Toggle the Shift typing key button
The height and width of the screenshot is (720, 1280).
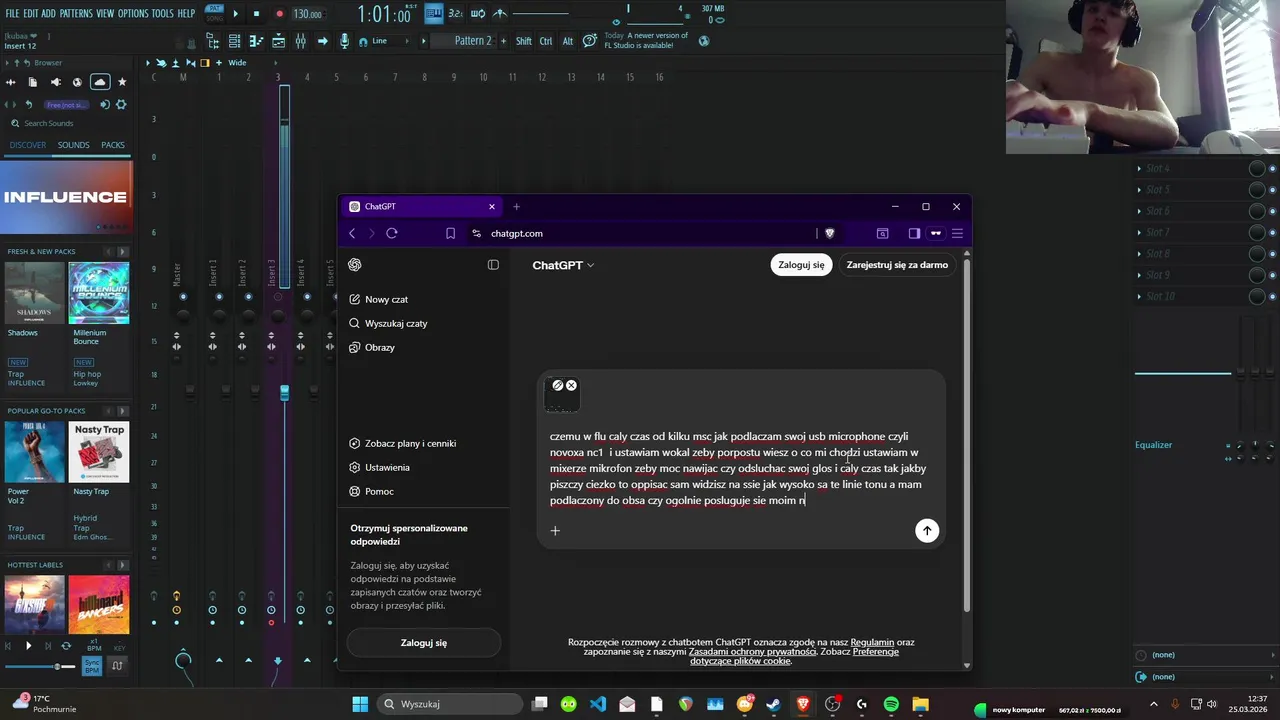pos(524,41)
